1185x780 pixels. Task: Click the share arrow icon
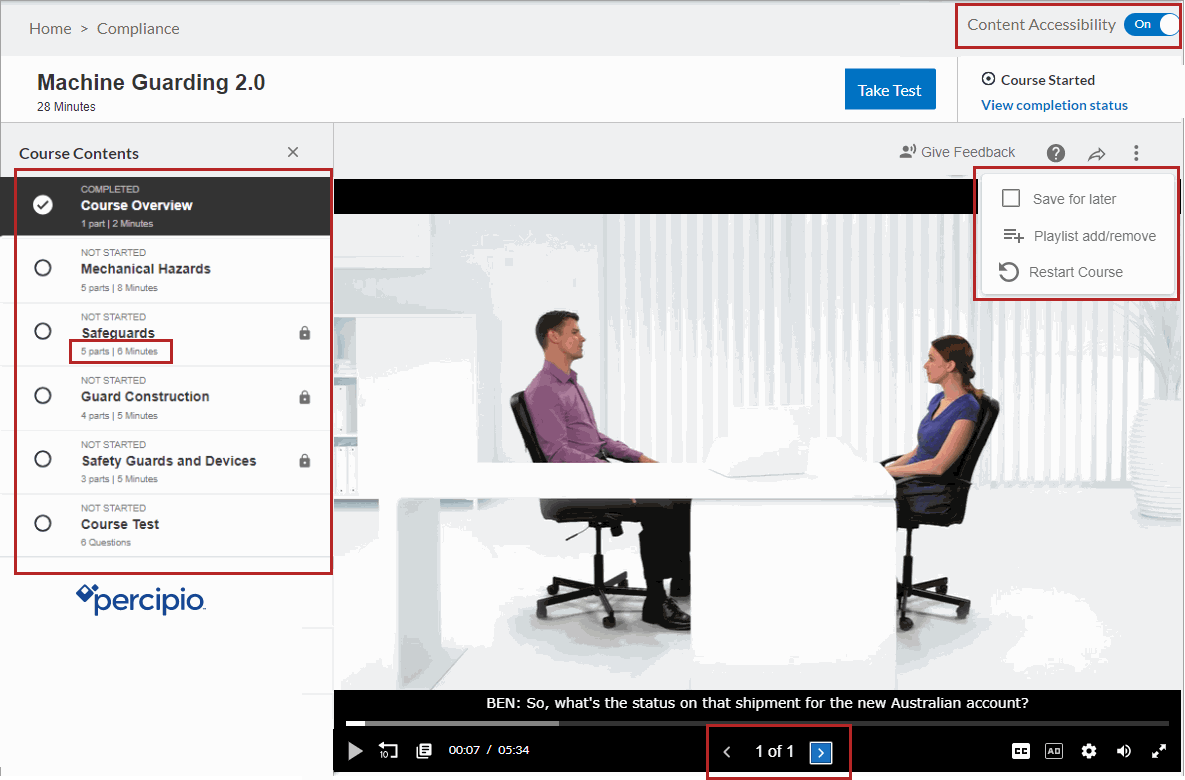point(1096,152)
